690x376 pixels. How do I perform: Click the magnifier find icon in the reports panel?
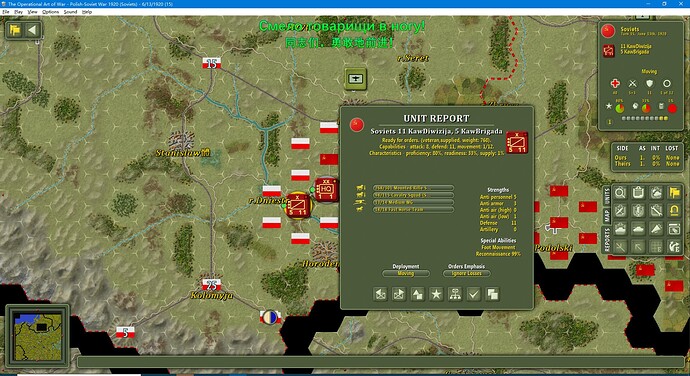pyautogui.click(x=620, y=193)
